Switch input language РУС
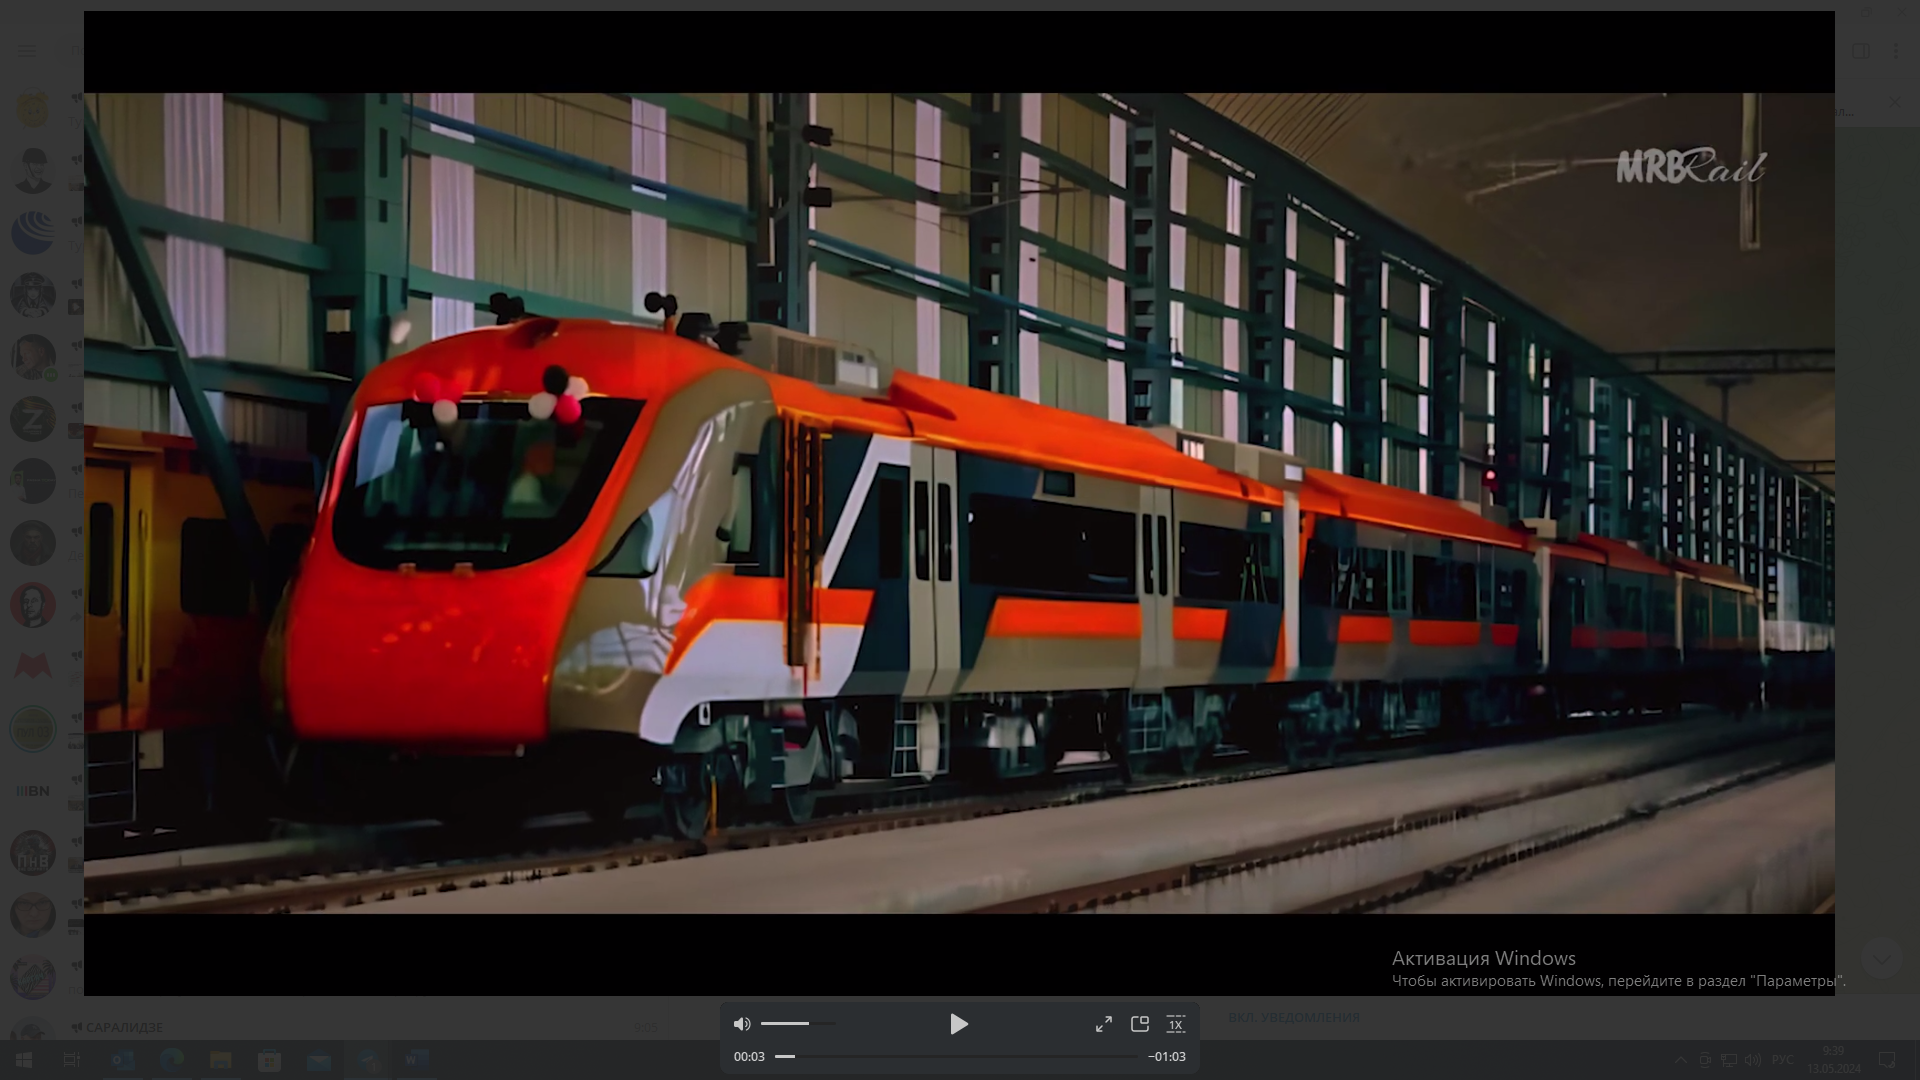Screen dimensions: 1920x1080 (1782, 1060)
